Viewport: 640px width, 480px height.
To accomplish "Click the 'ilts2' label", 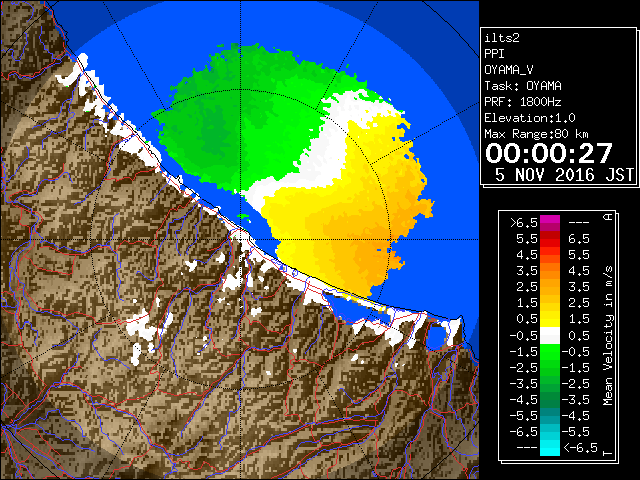I will click(x=502, y=38).
